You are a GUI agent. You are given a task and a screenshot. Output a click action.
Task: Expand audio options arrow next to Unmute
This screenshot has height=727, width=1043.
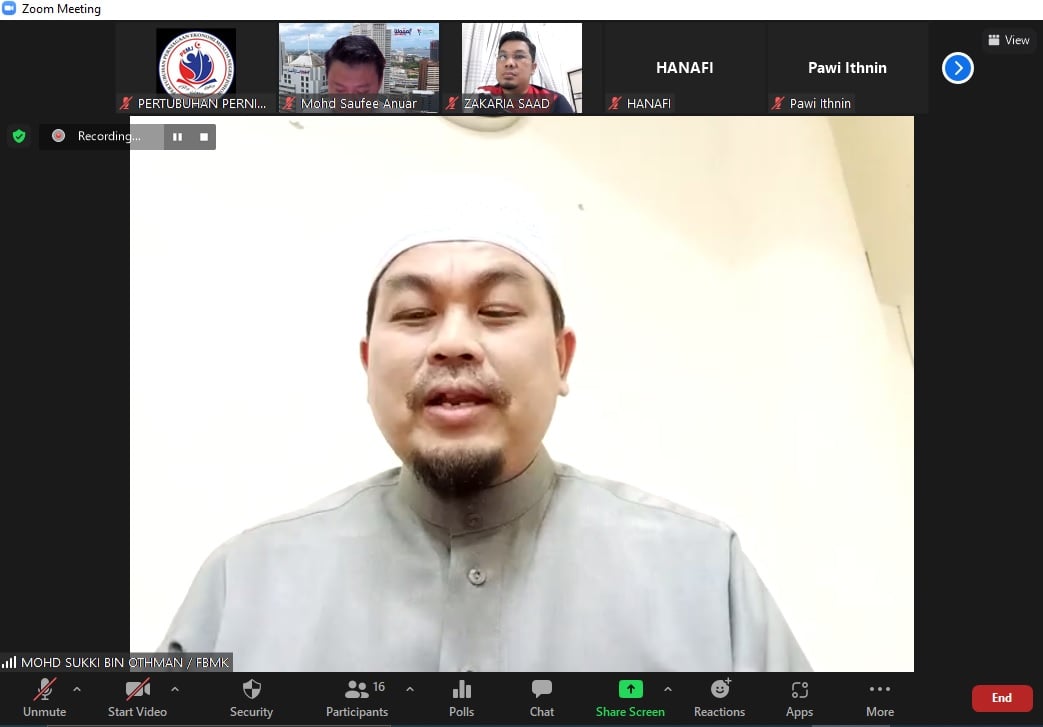(77, 689)
